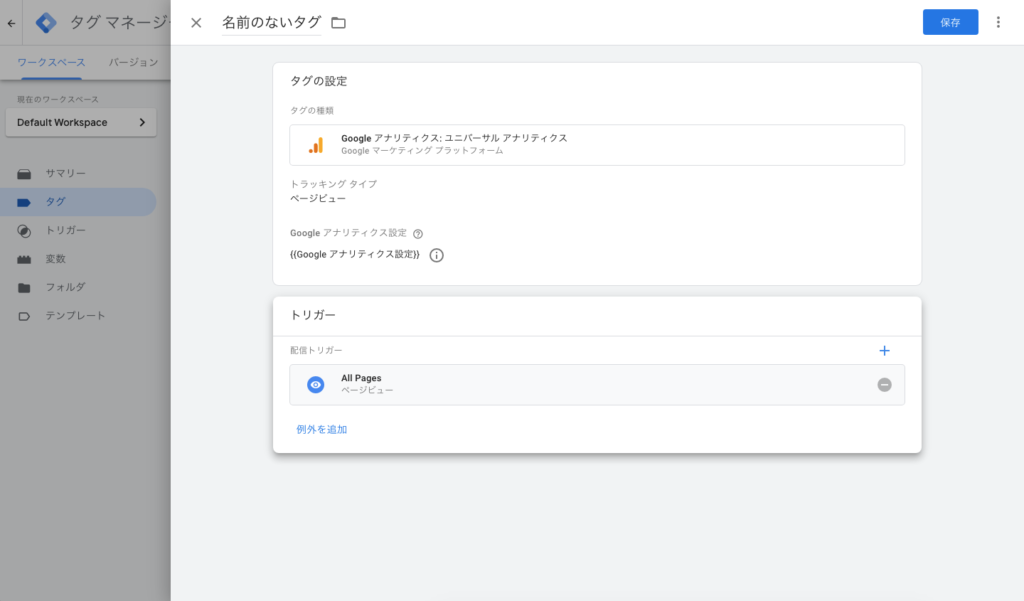Click the ページビュー tracking type value
The width and height of the screenshot is (1024, 601).
coord(318,199)
